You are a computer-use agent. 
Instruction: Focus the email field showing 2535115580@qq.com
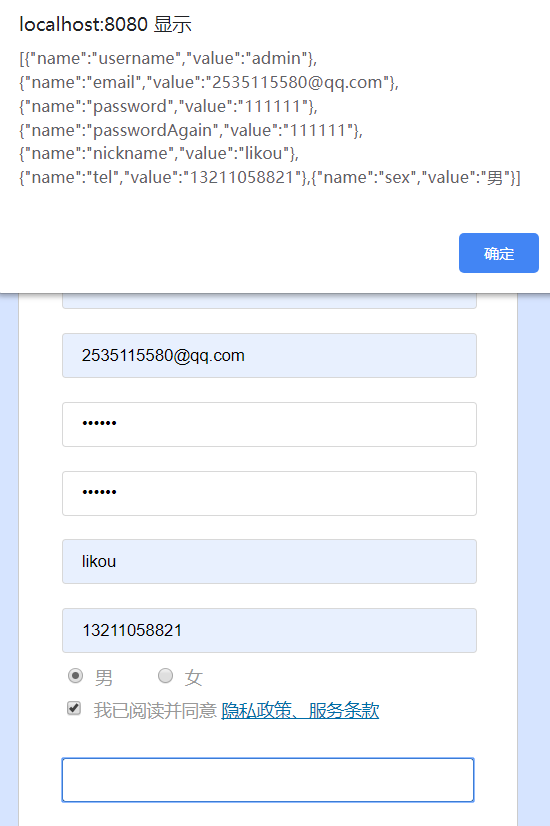pos(269,356)
